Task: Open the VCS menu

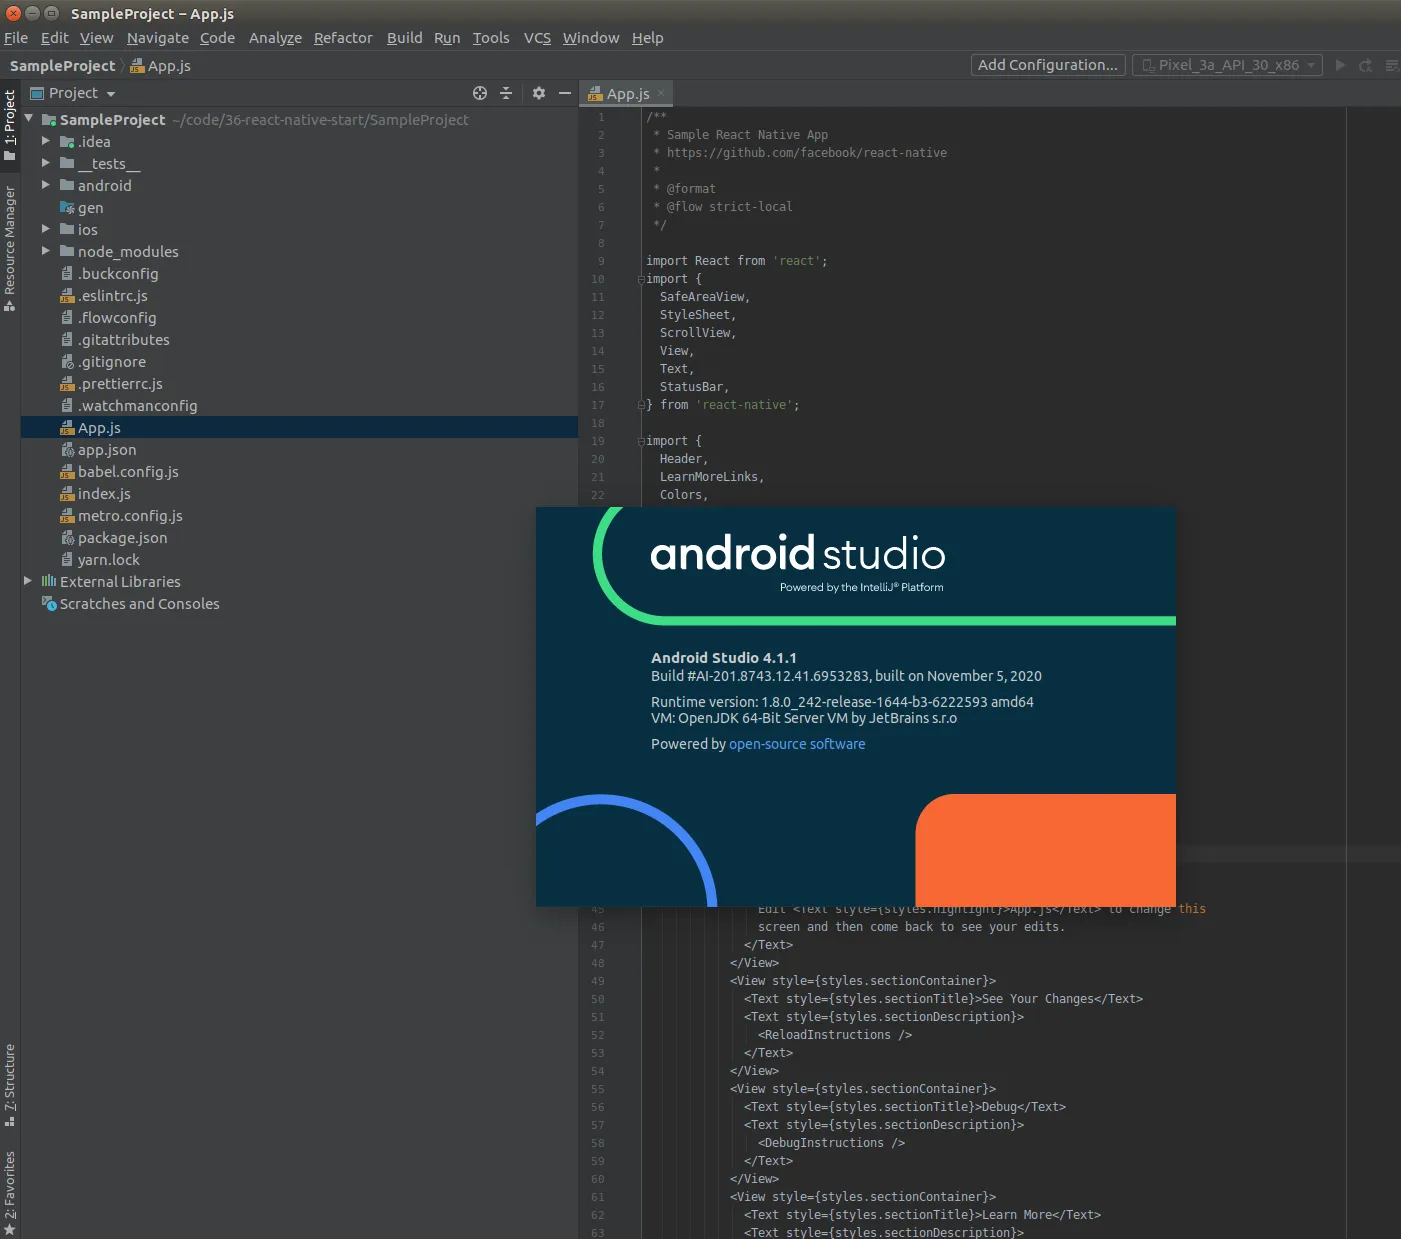Action: click(x=537, y=38)
